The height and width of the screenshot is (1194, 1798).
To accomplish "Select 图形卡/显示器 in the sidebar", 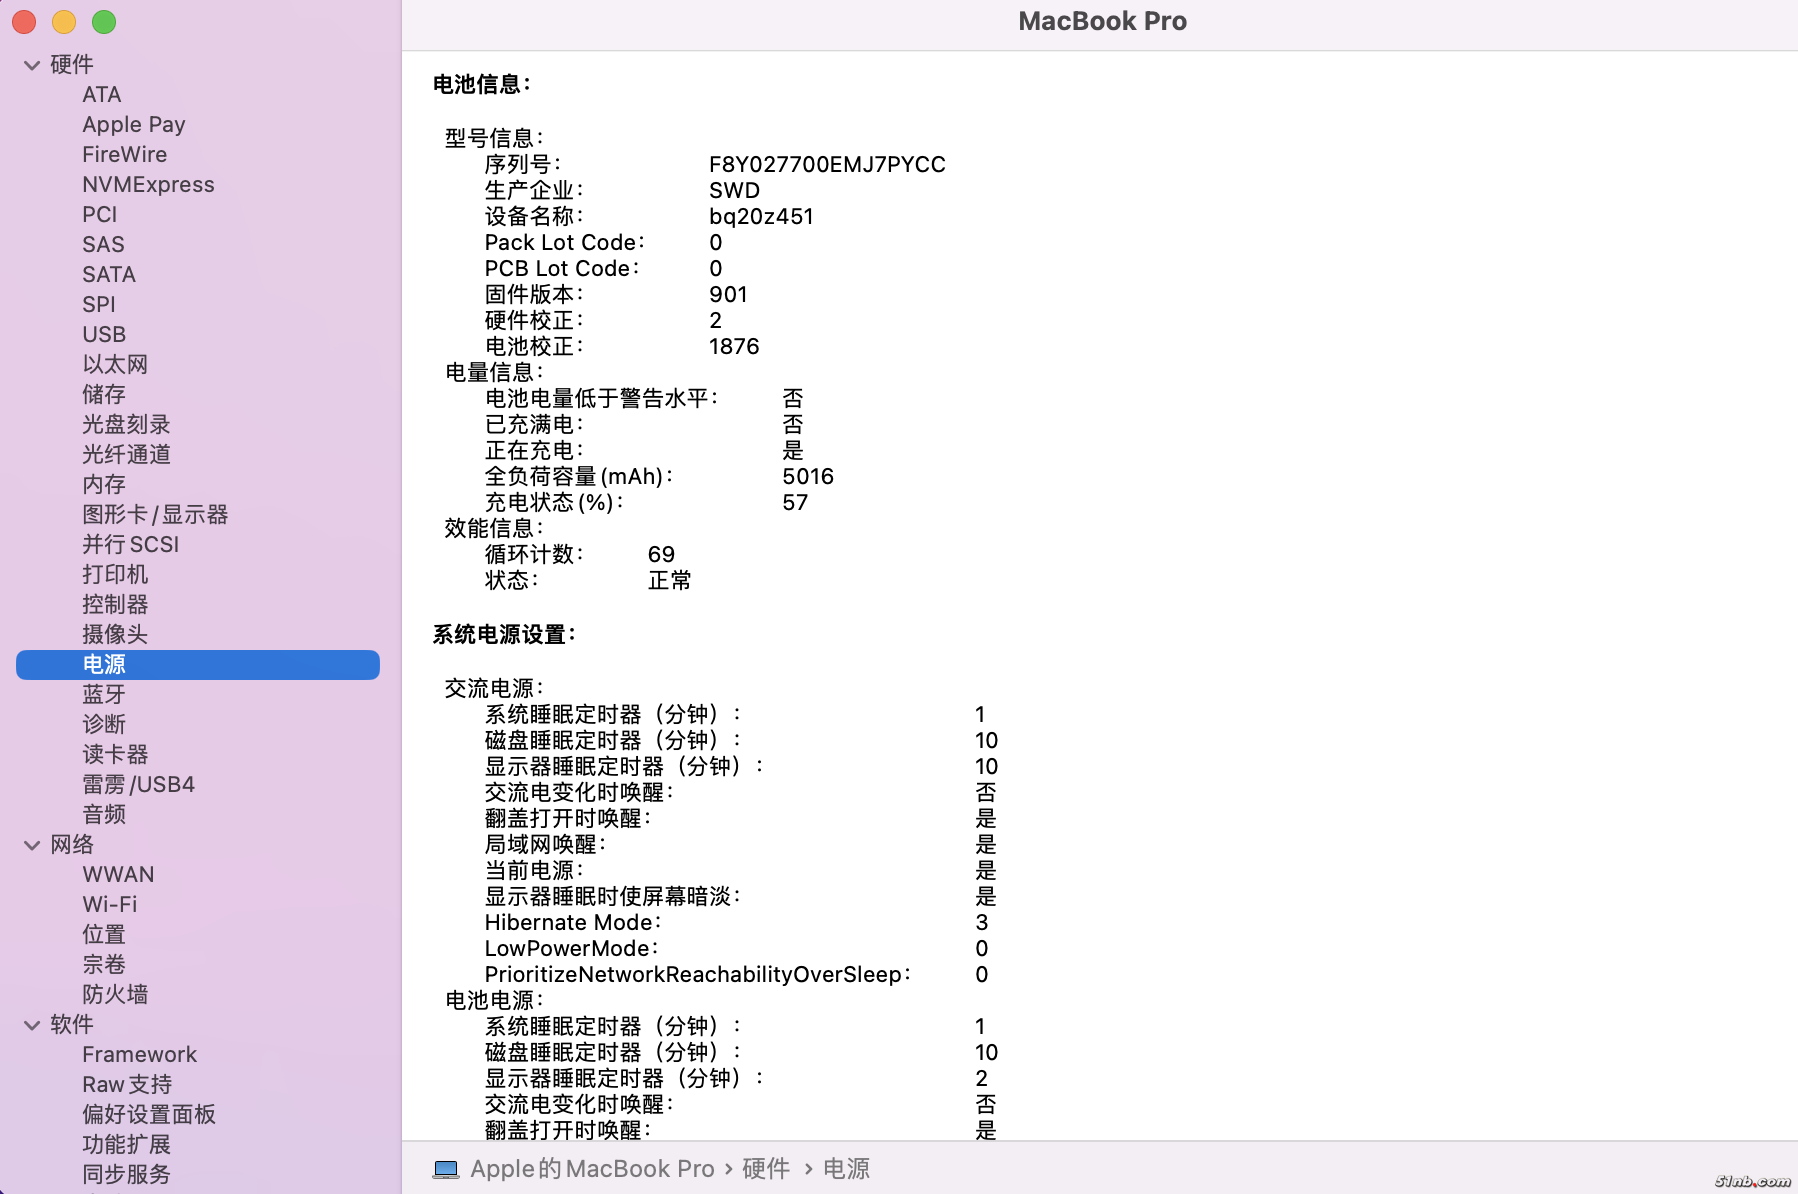I will pyautogui.click(x=155, y=515).
